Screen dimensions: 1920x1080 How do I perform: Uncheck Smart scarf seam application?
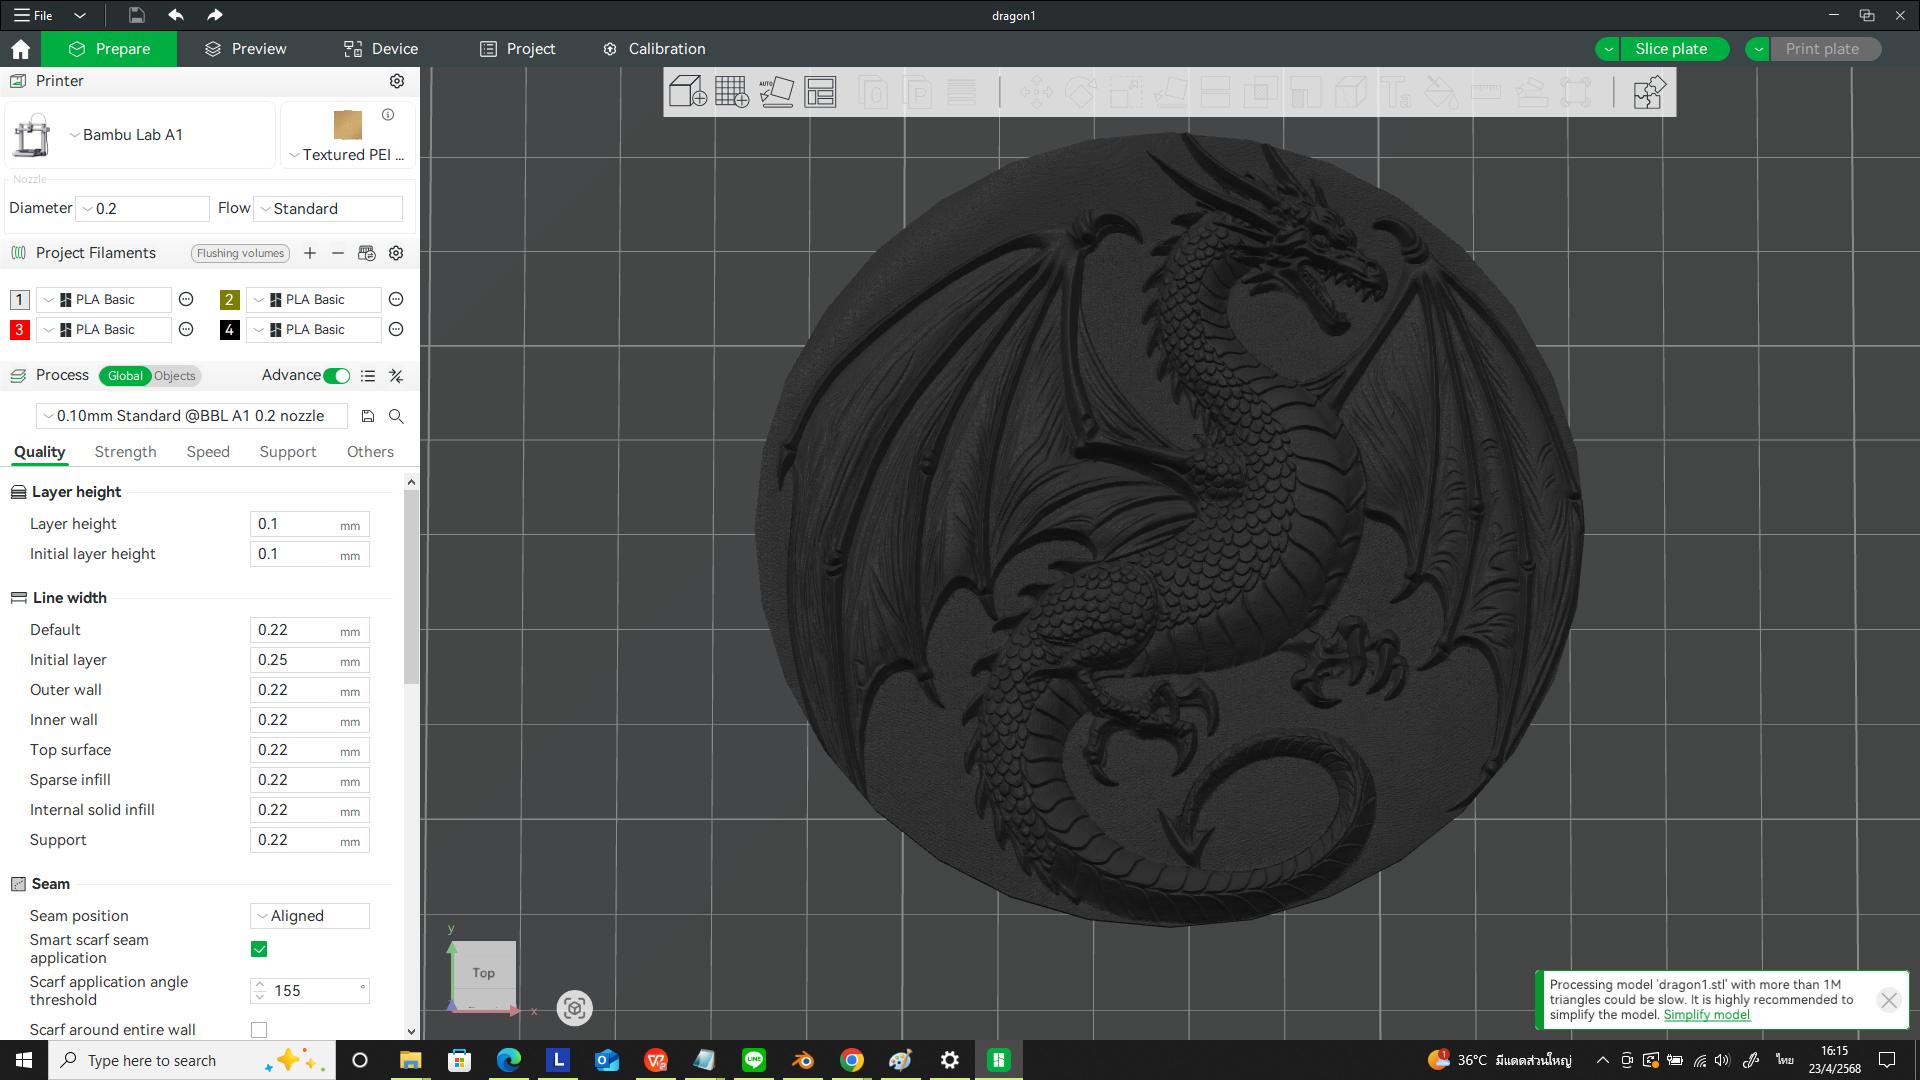(259, 949)
